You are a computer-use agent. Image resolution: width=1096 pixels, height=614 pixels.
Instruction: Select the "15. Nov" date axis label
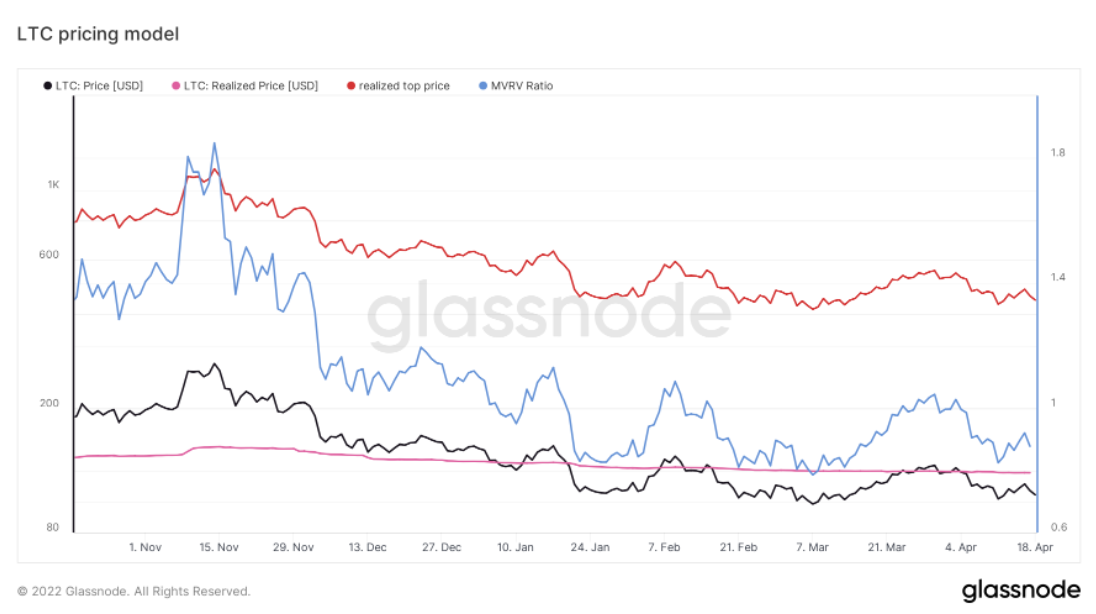[219, 547]
